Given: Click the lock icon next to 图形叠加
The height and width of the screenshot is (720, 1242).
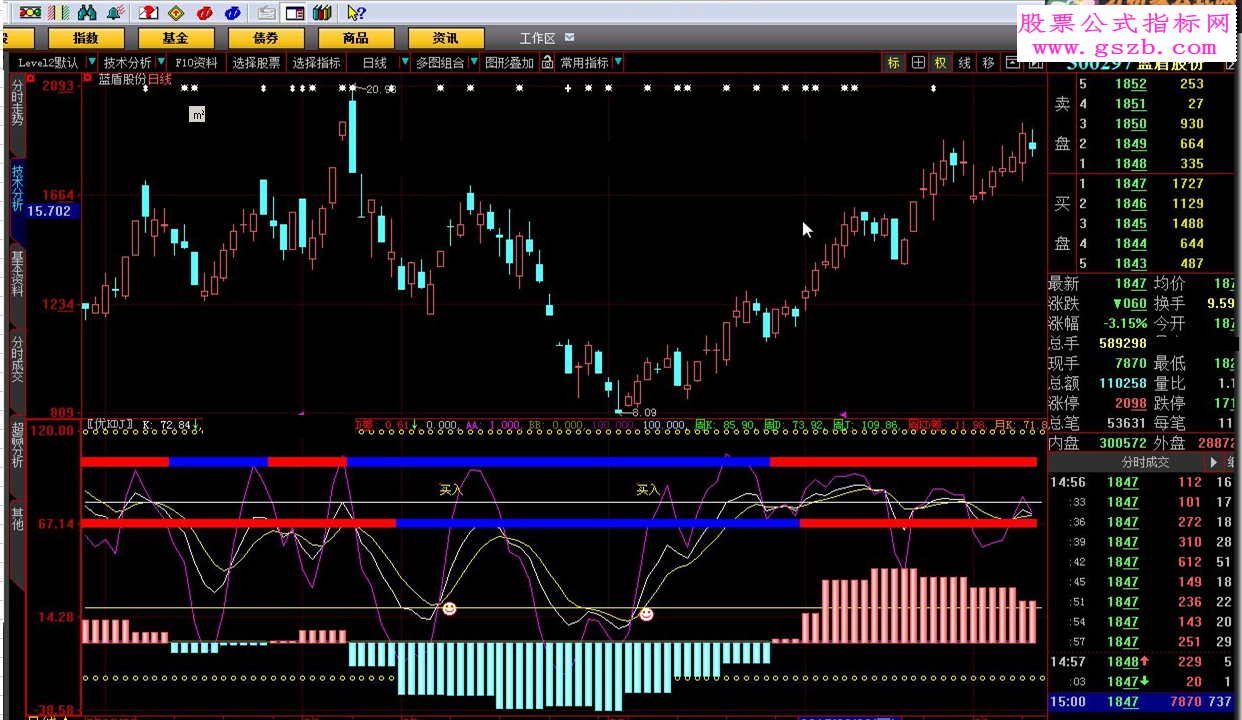Looking at the screenshot, I should coord(547,63).
